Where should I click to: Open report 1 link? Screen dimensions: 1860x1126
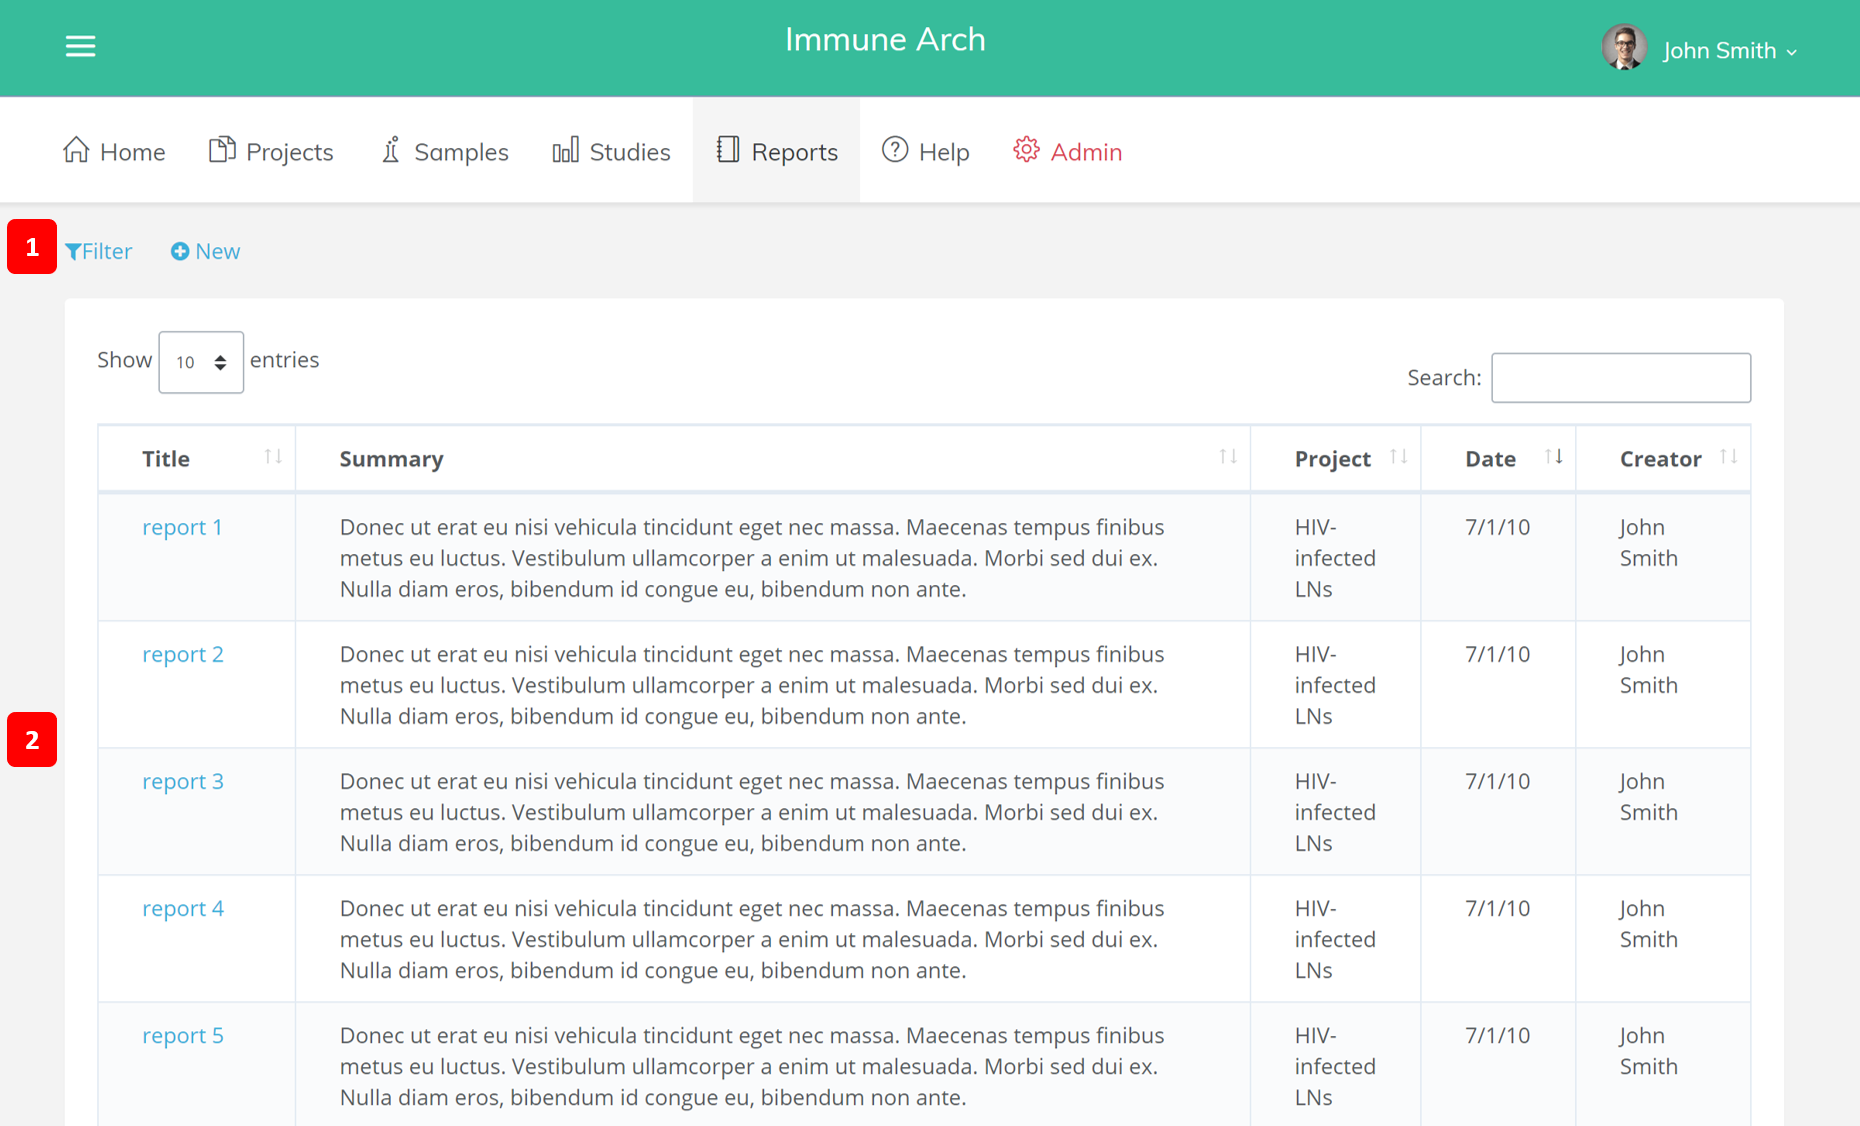tap(182, 527)
